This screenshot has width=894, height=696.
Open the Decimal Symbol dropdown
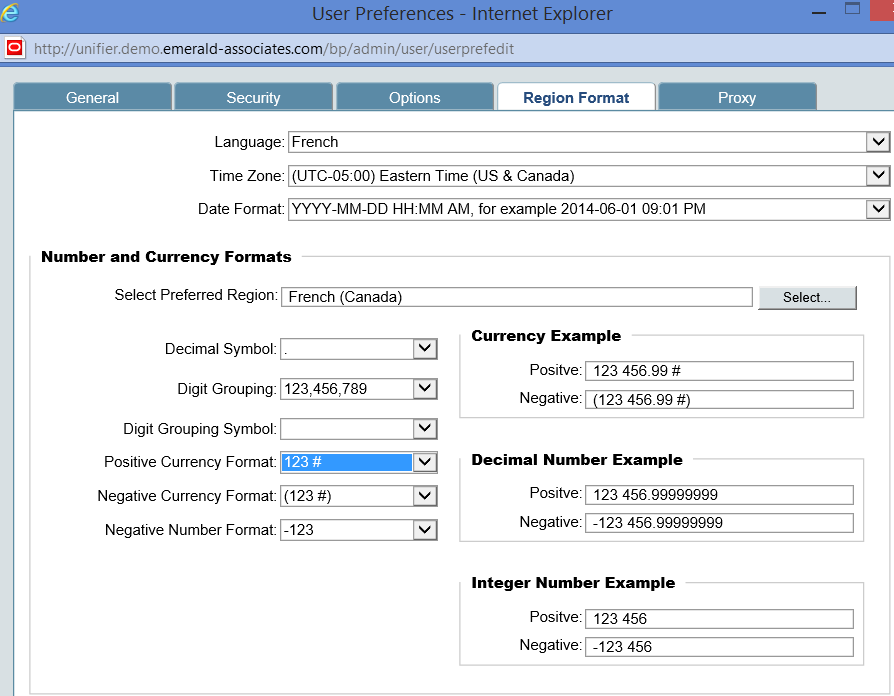(x=425, y=349)
